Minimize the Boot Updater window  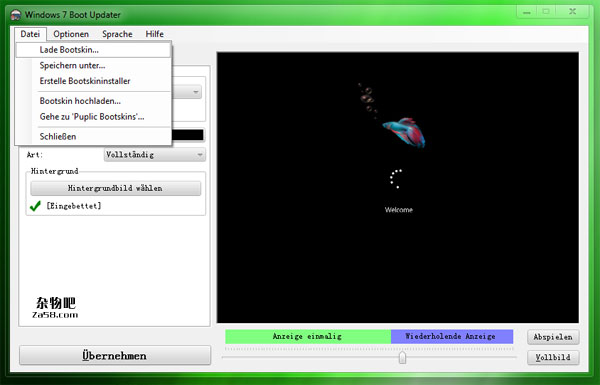click(527, 12)
